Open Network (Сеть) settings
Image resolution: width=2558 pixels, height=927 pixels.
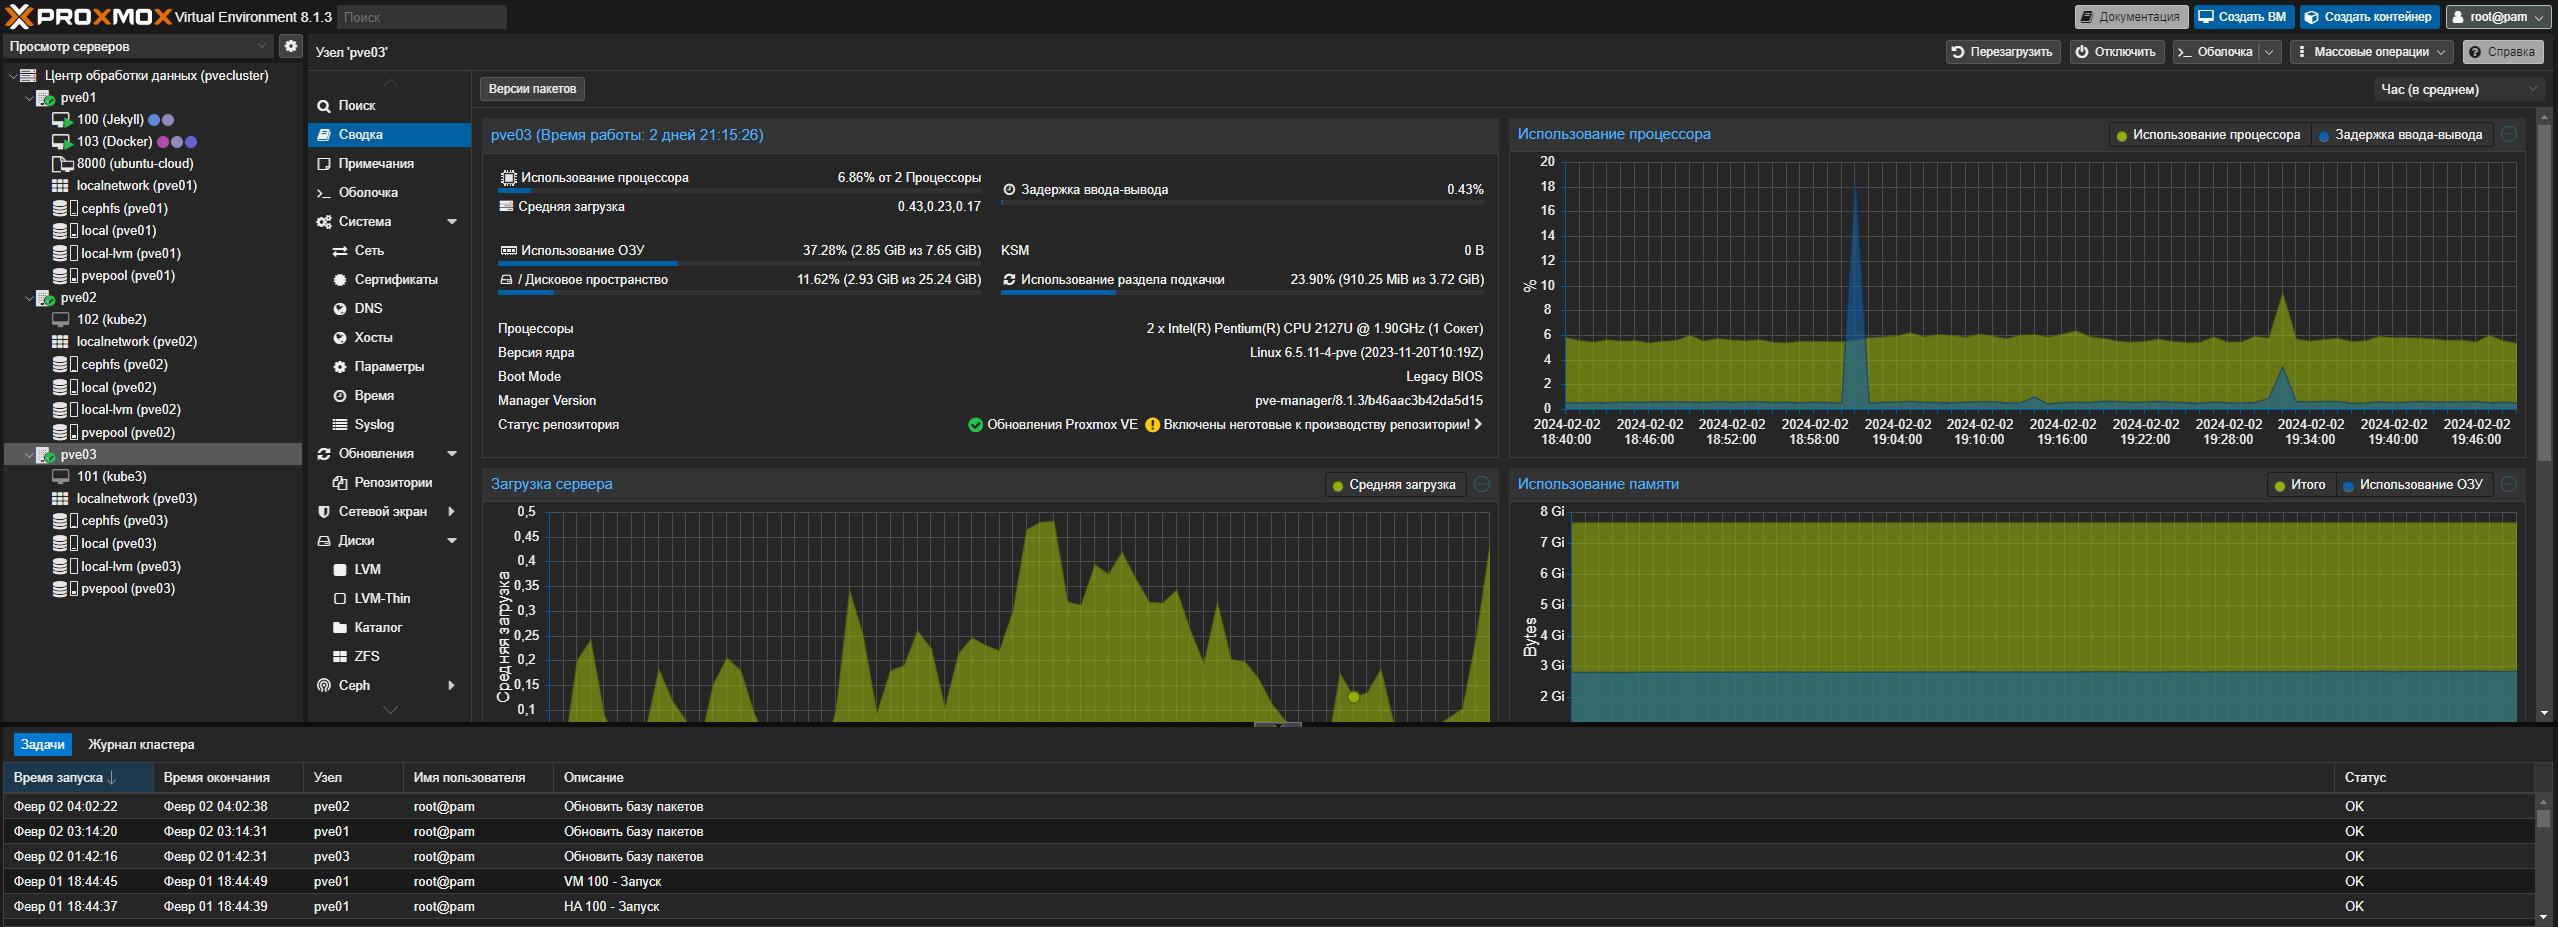(x=389, y=251)
